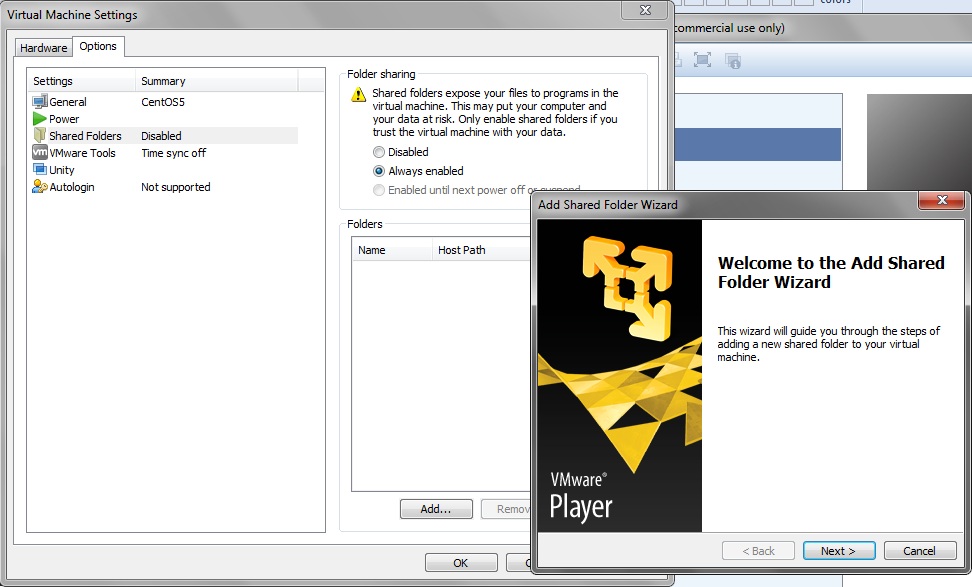This screenshot has height=587, width=972.
Task: Select the General settings item with monitor icon
Action: (x=40, y=101)
